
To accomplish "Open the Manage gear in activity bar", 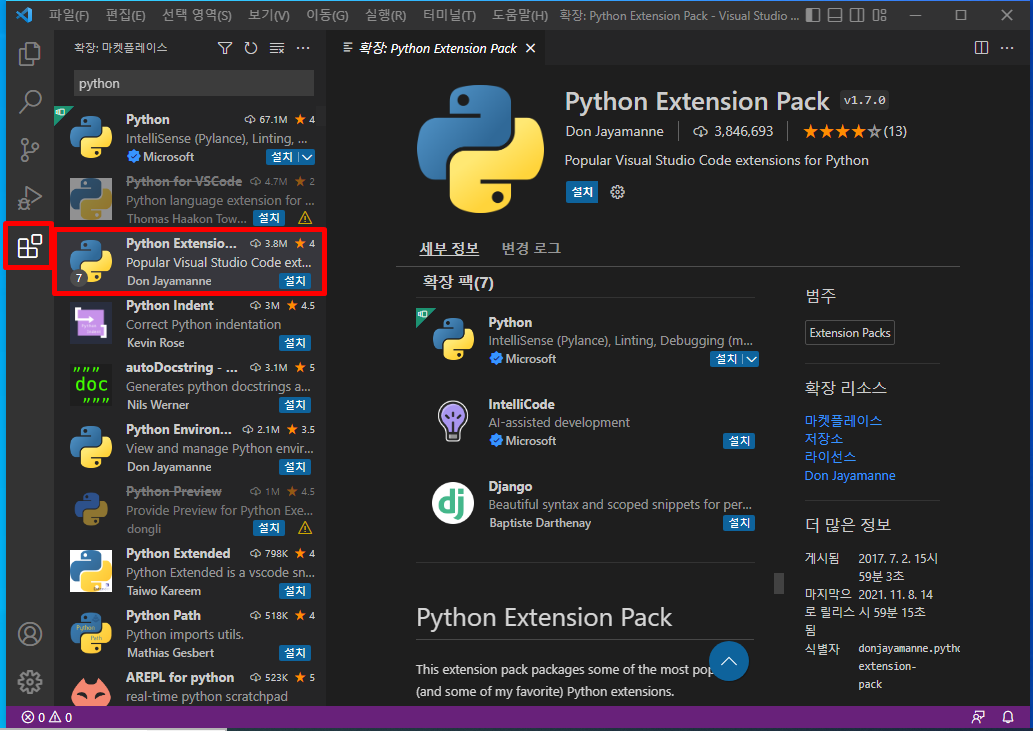I will (30, 682).
